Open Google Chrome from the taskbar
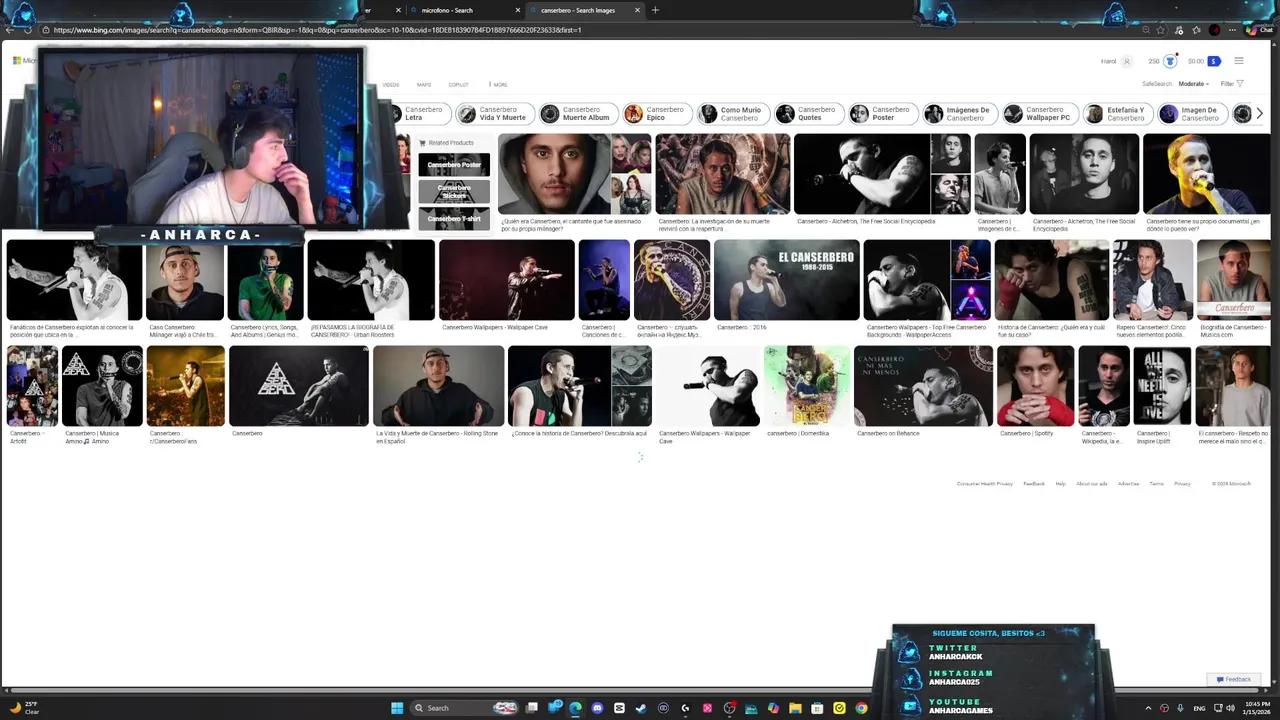1280x720 pixels. [x=861, y=708]
